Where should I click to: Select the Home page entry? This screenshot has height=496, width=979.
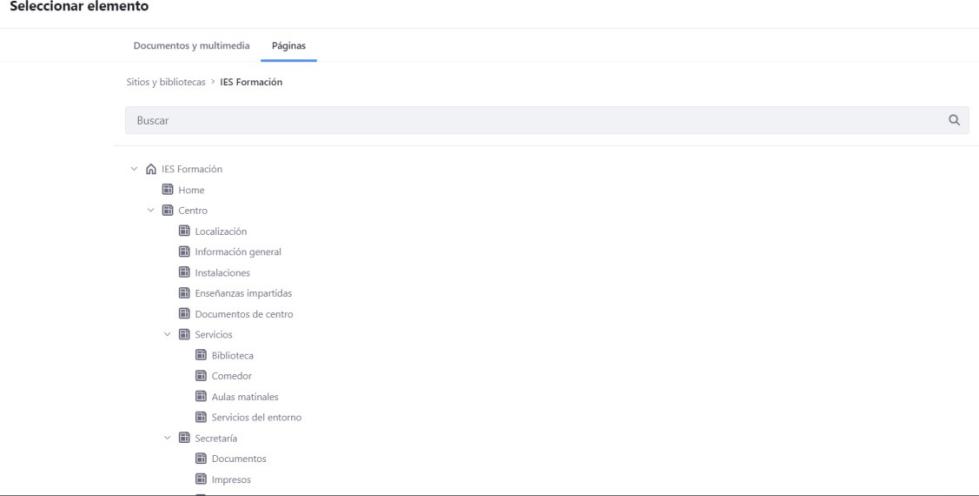click(x=191, y=190)
